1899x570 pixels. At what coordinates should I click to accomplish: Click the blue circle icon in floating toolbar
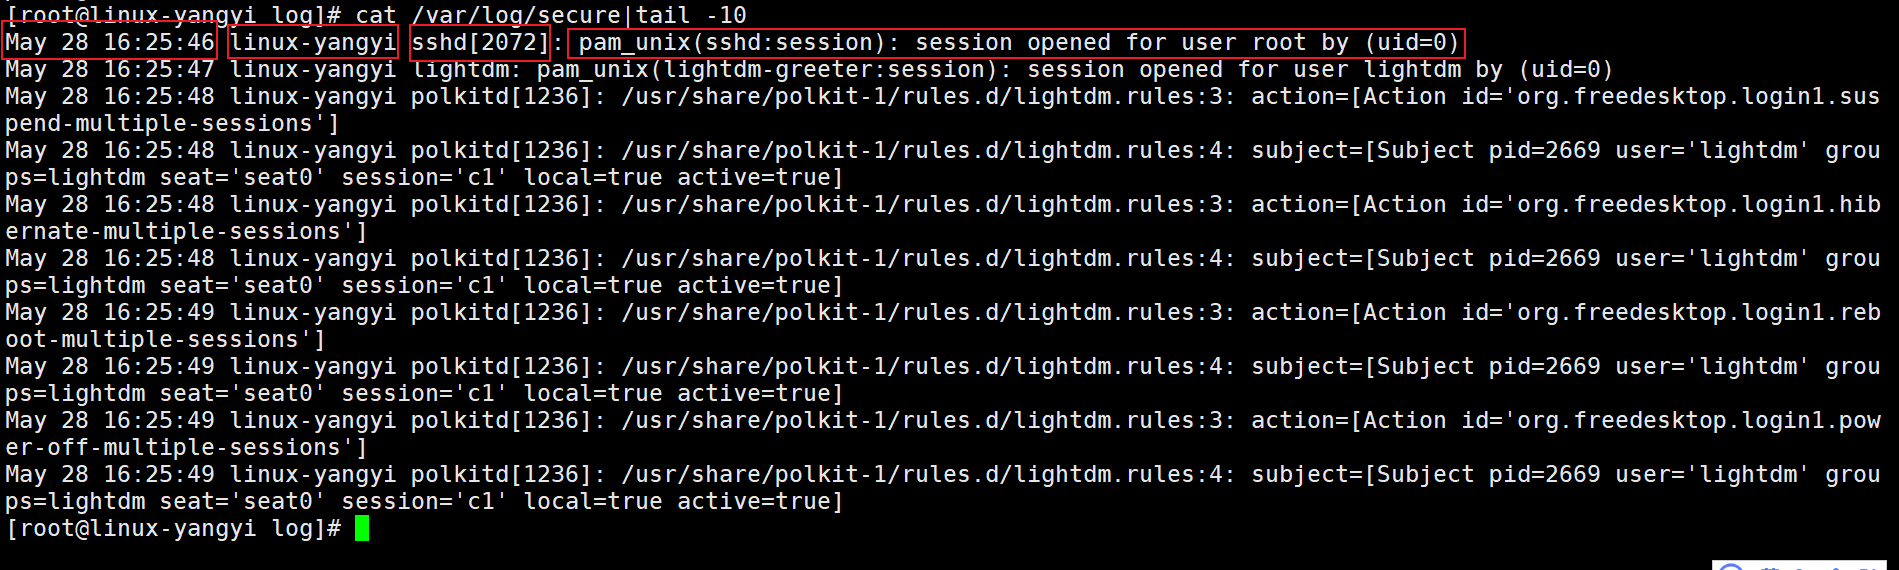click(x=1731, y=567)
